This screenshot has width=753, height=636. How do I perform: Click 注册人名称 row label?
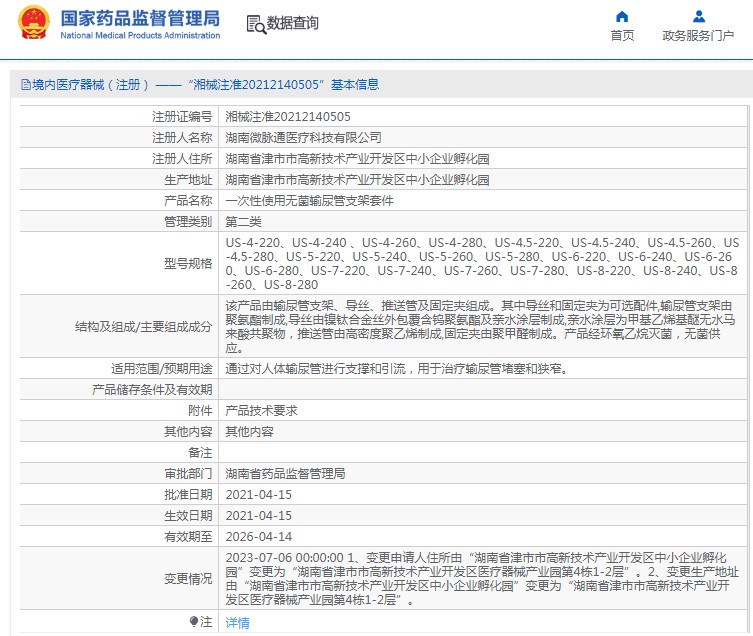pos(182,138)
